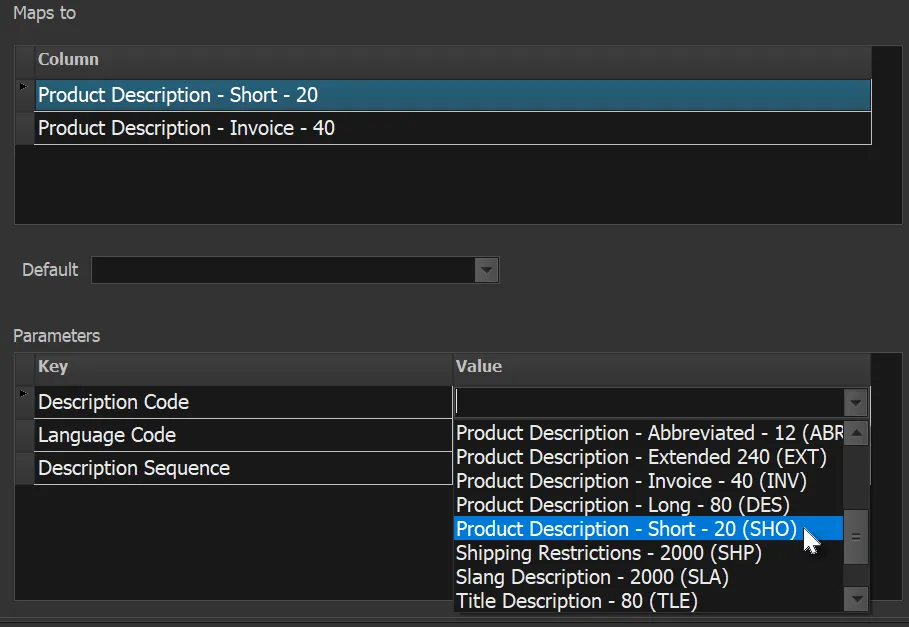Click the row selector arrow beside Product Description - Short - 20
The image size is (909, 627).
(x=23, y=89)
